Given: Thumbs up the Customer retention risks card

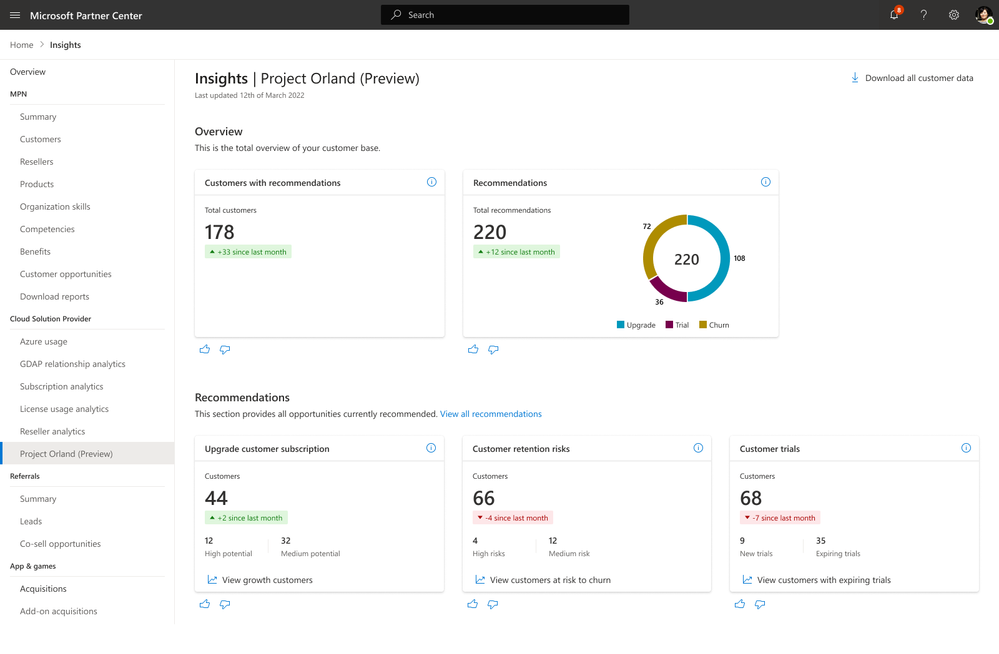Looking at the screenshot, I should pos(472,604).
